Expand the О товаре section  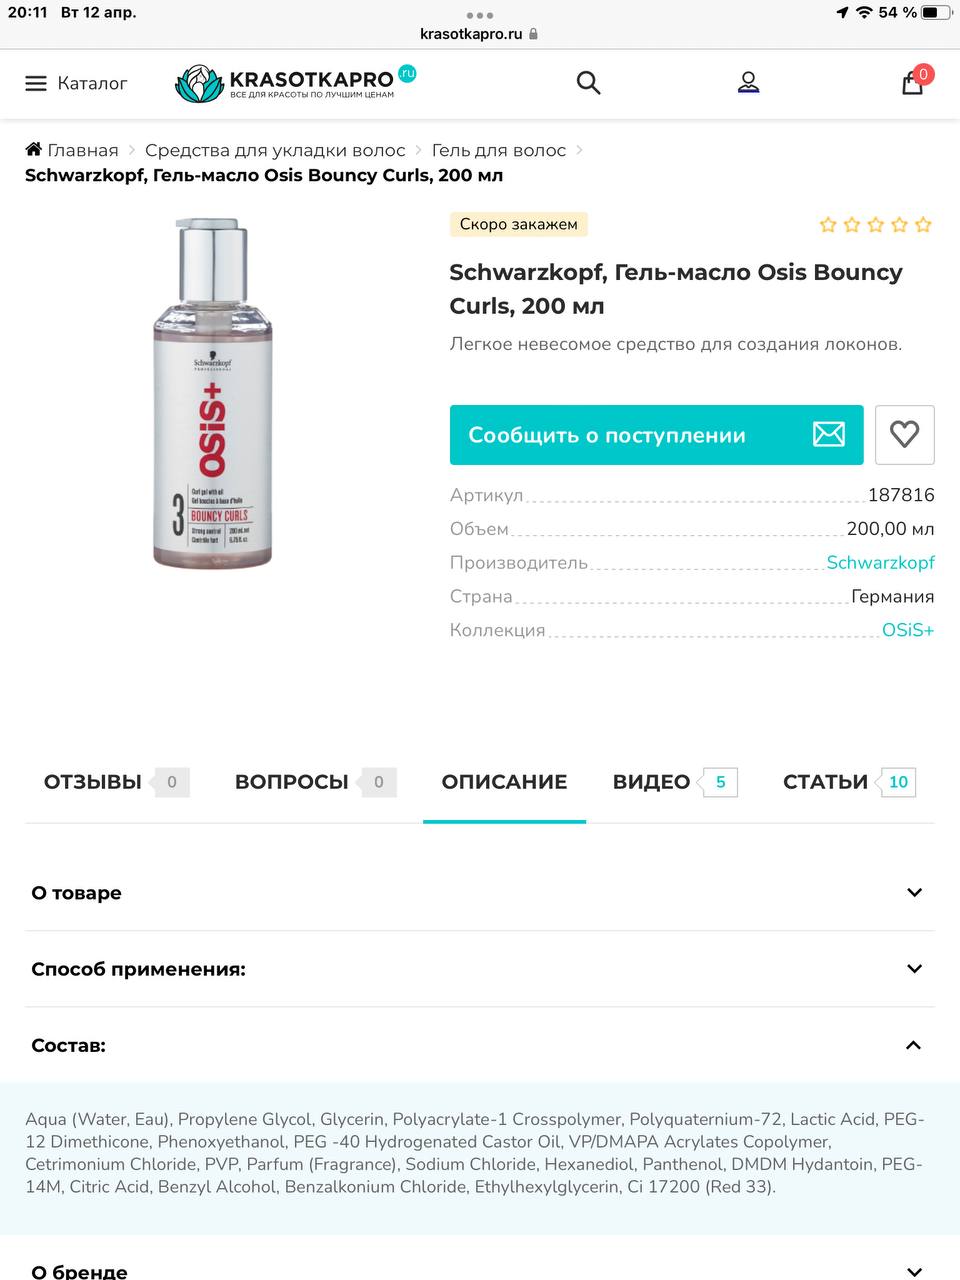480,893
